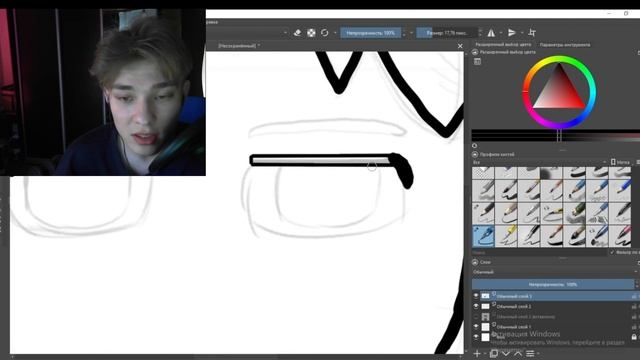The height and width of the screenshot is (360, 640).
Task: Hide the Фон background layer
Action: (x=476, y=337)
